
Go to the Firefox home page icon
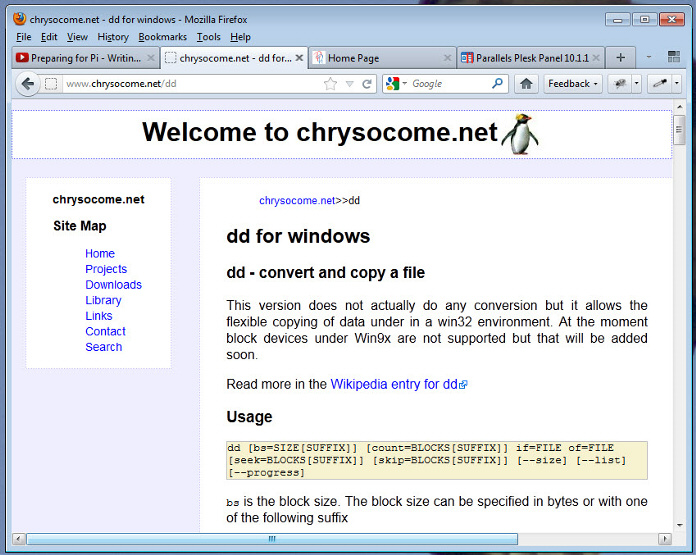coord(526,84)
